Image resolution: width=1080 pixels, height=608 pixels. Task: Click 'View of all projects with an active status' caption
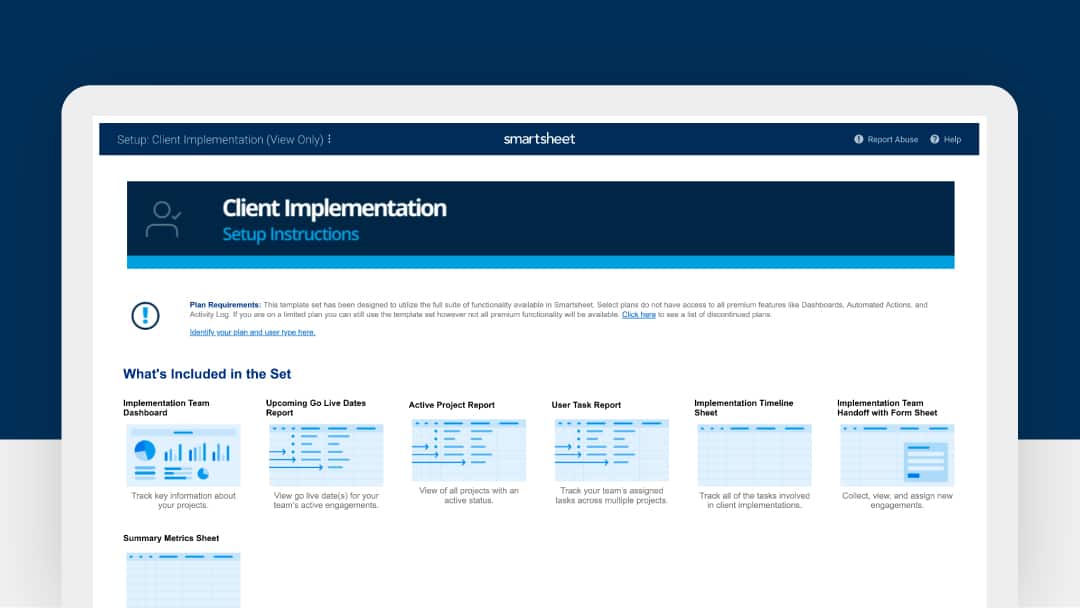click(x=469, y=495)
